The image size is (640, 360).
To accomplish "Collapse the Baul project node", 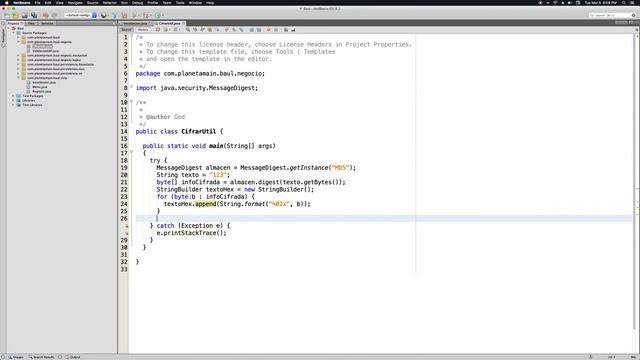I will (x=9, y=29).
